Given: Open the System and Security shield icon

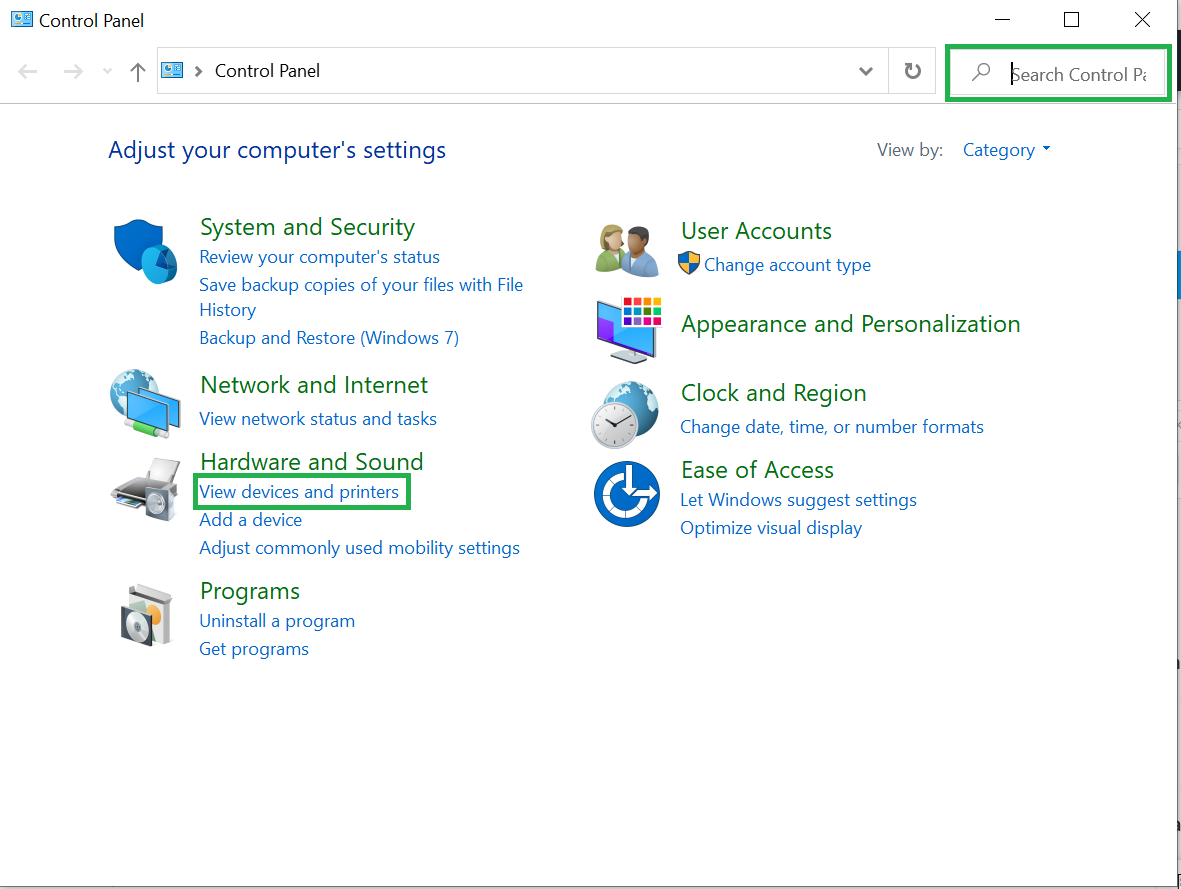Looking at the screenshot, I should [x=145, y=252].
